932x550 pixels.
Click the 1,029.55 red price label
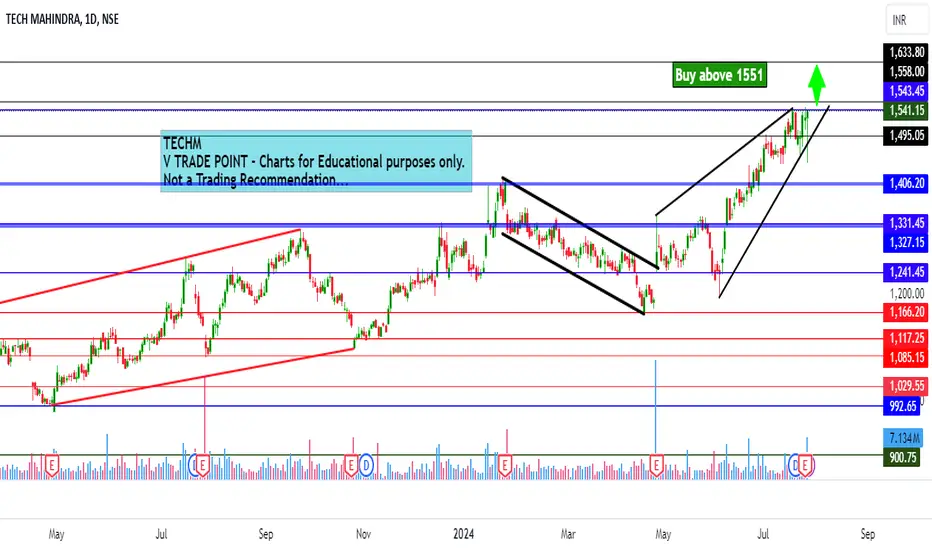[906, 386]
